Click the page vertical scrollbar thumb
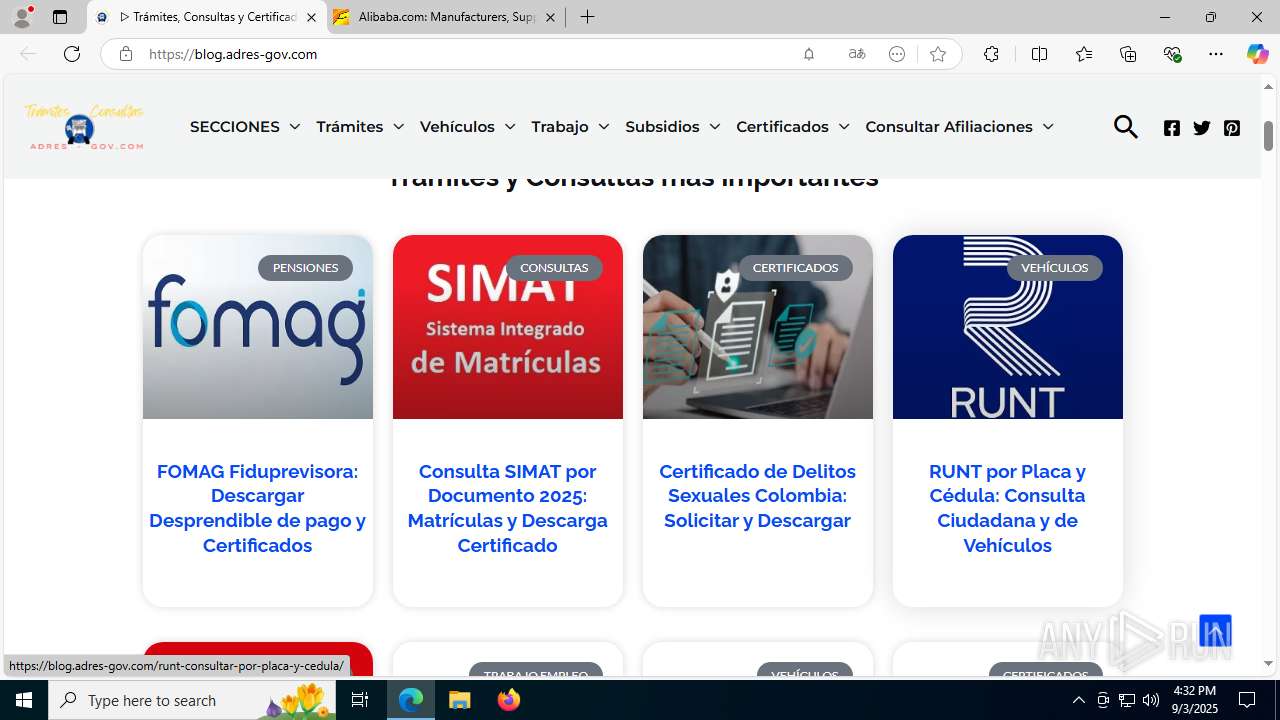 [1268, 134]
